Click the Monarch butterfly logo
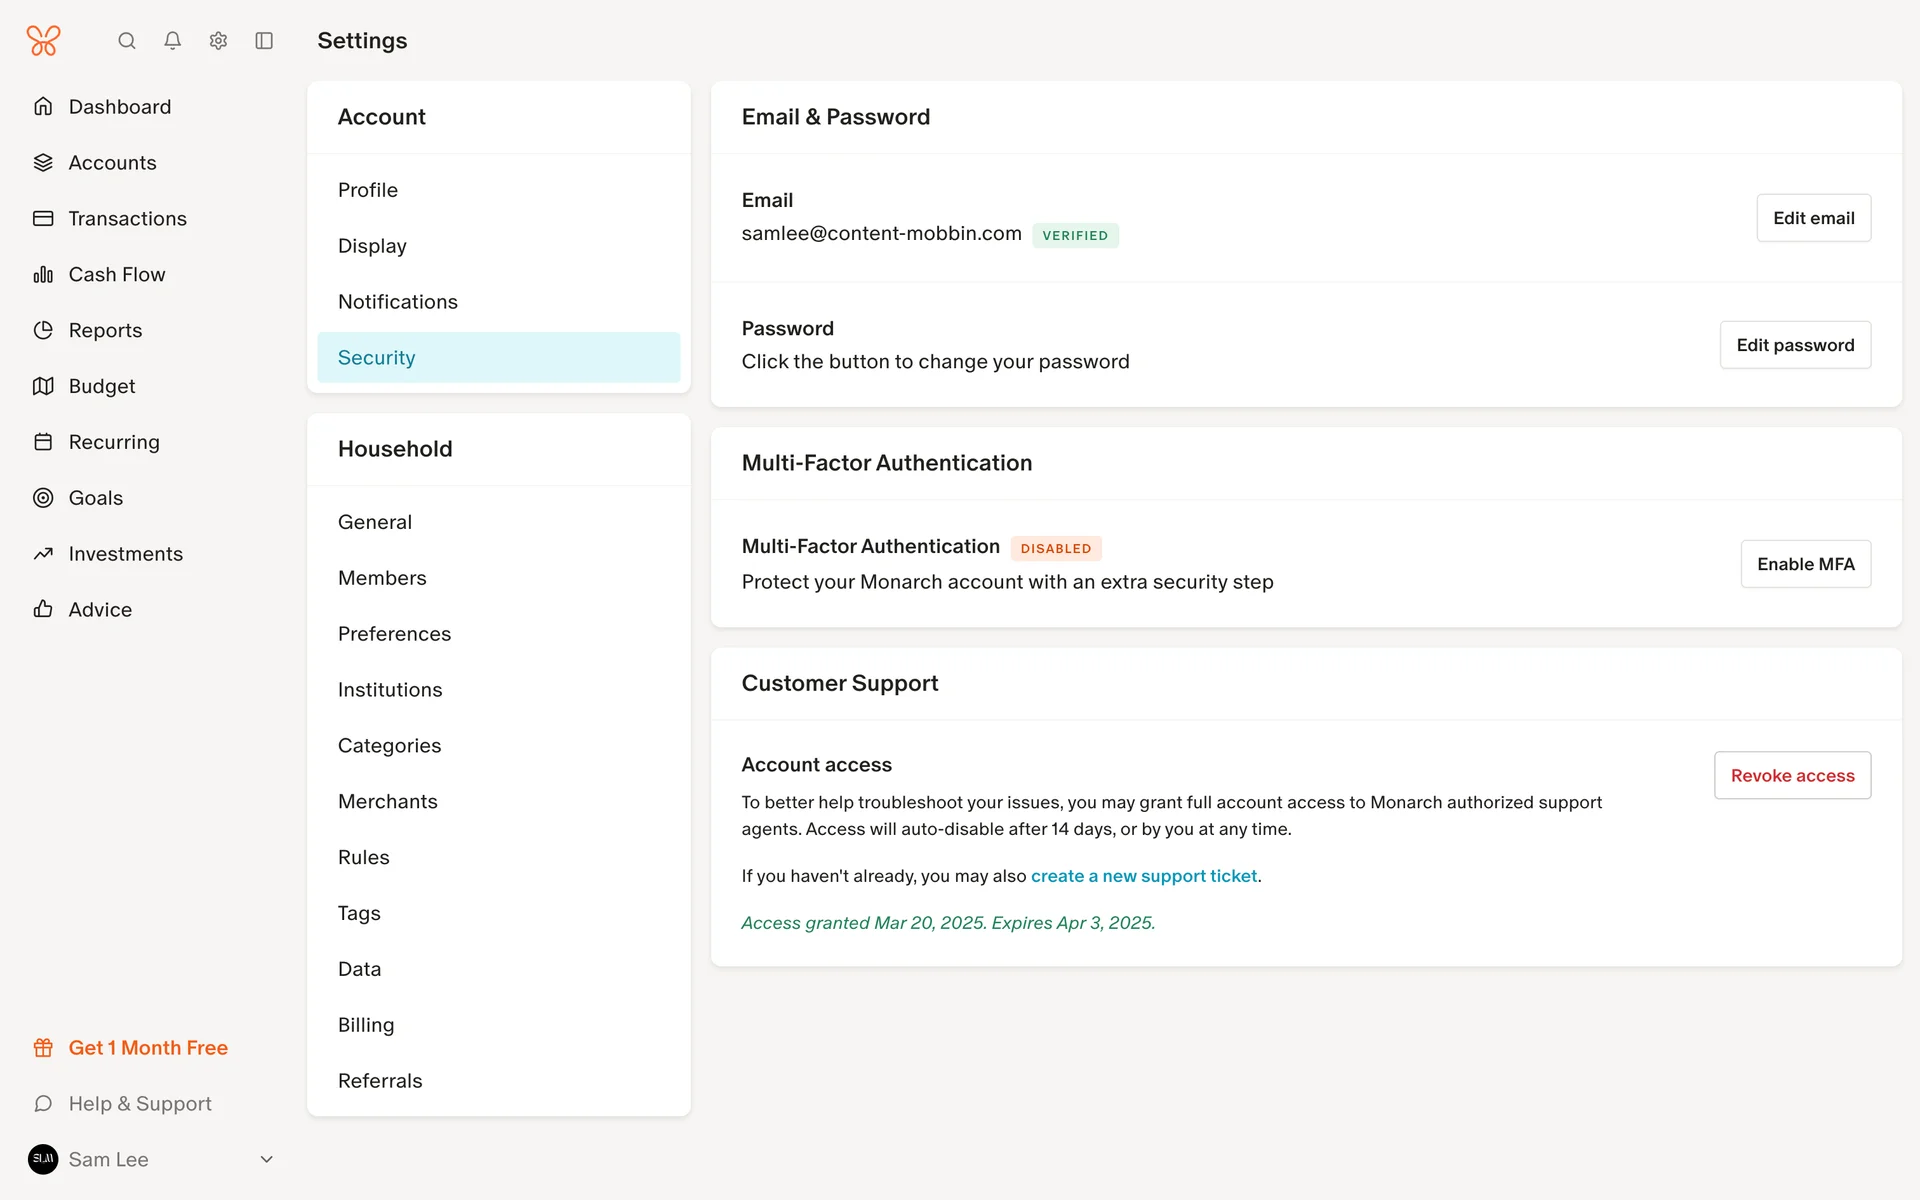The image size is (1920, 1200). pyautogui.click(x=43, y=41)
